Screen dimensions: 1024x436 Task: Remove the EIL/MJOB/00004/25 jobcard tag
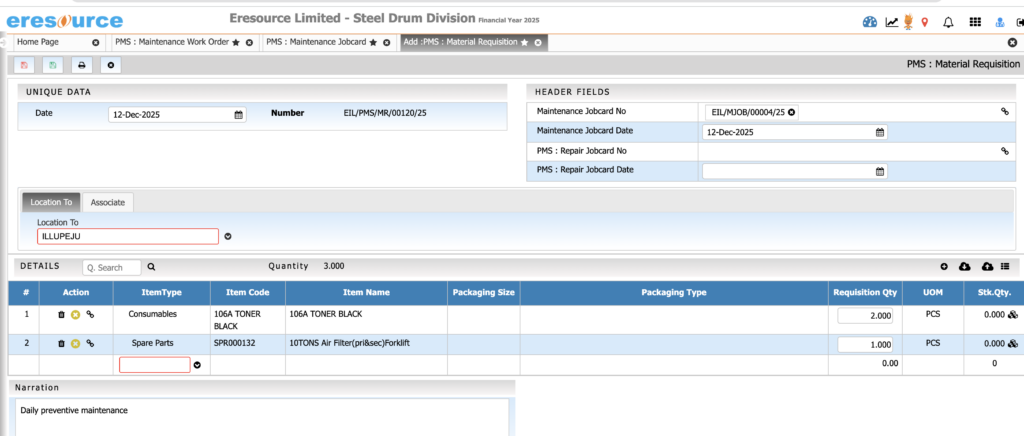click(x=792, y=112)
